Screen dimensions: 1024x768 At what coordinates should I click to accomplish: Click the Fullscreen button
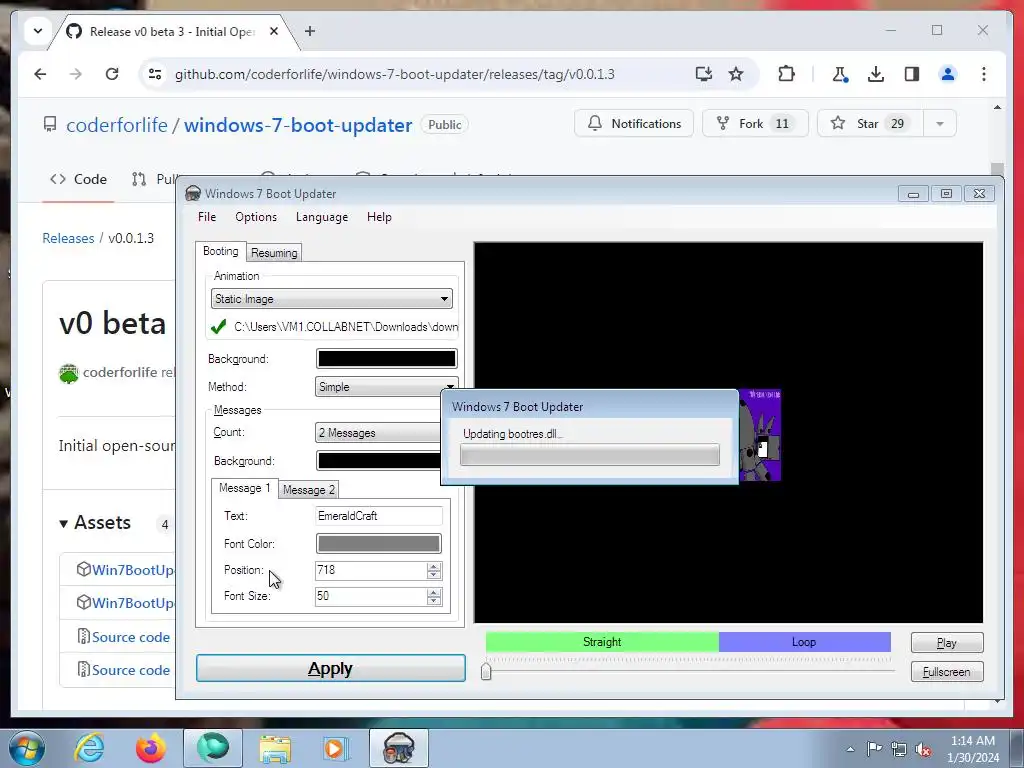coord(947,672)
